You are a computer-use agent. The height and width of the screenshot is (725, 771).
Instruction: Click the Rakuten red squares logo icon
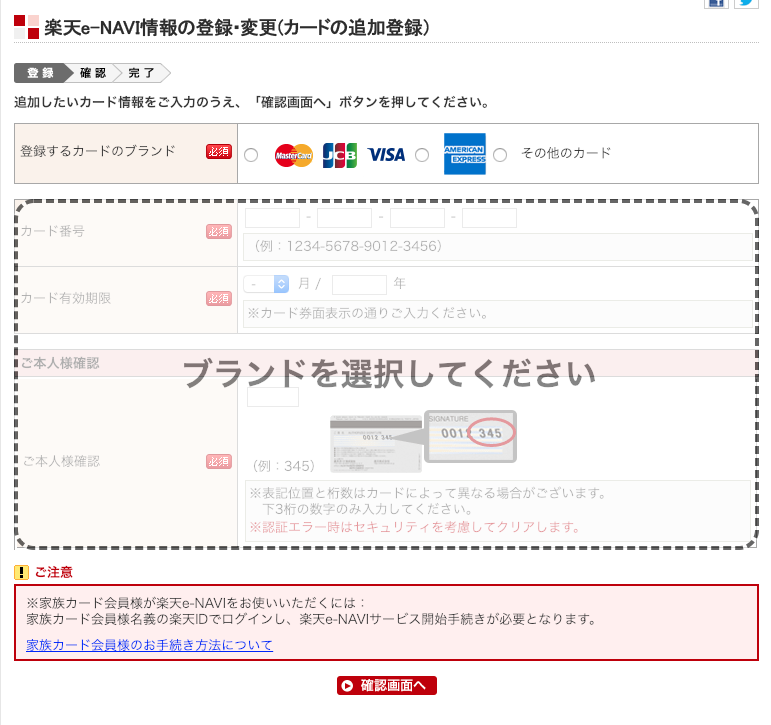click(27, 27)
